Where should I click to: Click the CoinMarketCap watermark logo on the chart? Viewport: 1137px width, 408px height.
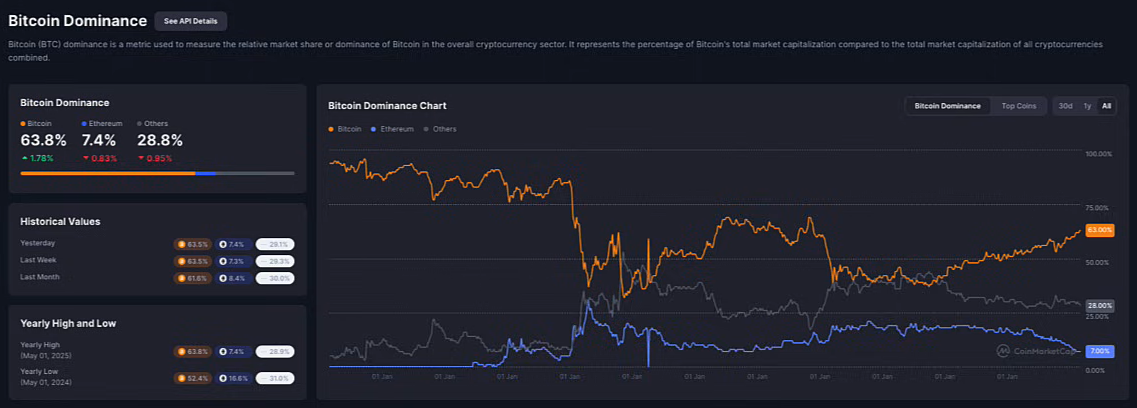tap(1002, 351)
